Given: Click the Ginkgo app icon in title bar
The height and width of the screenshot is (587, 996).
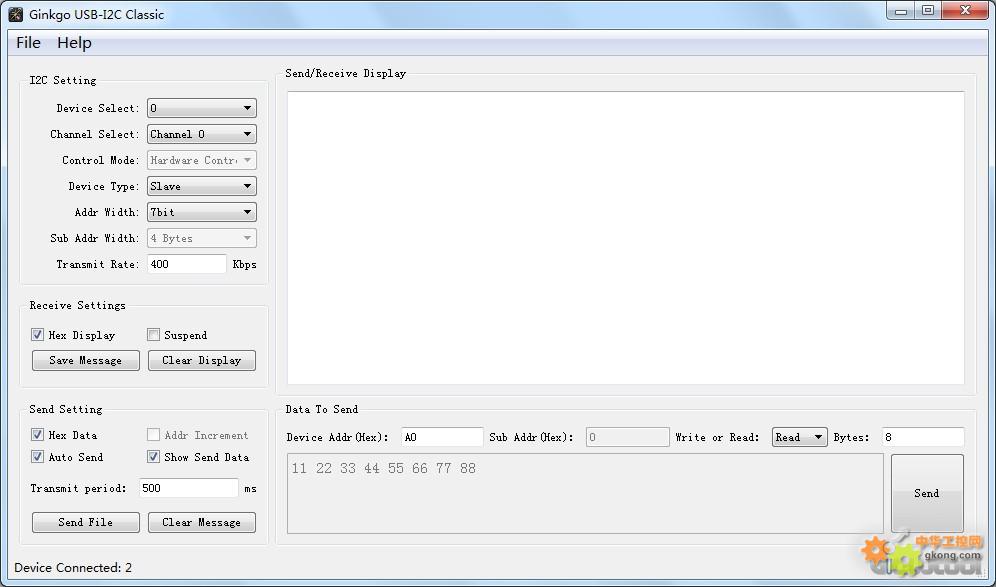Looking at the screenshot, I should coord(15,14).
